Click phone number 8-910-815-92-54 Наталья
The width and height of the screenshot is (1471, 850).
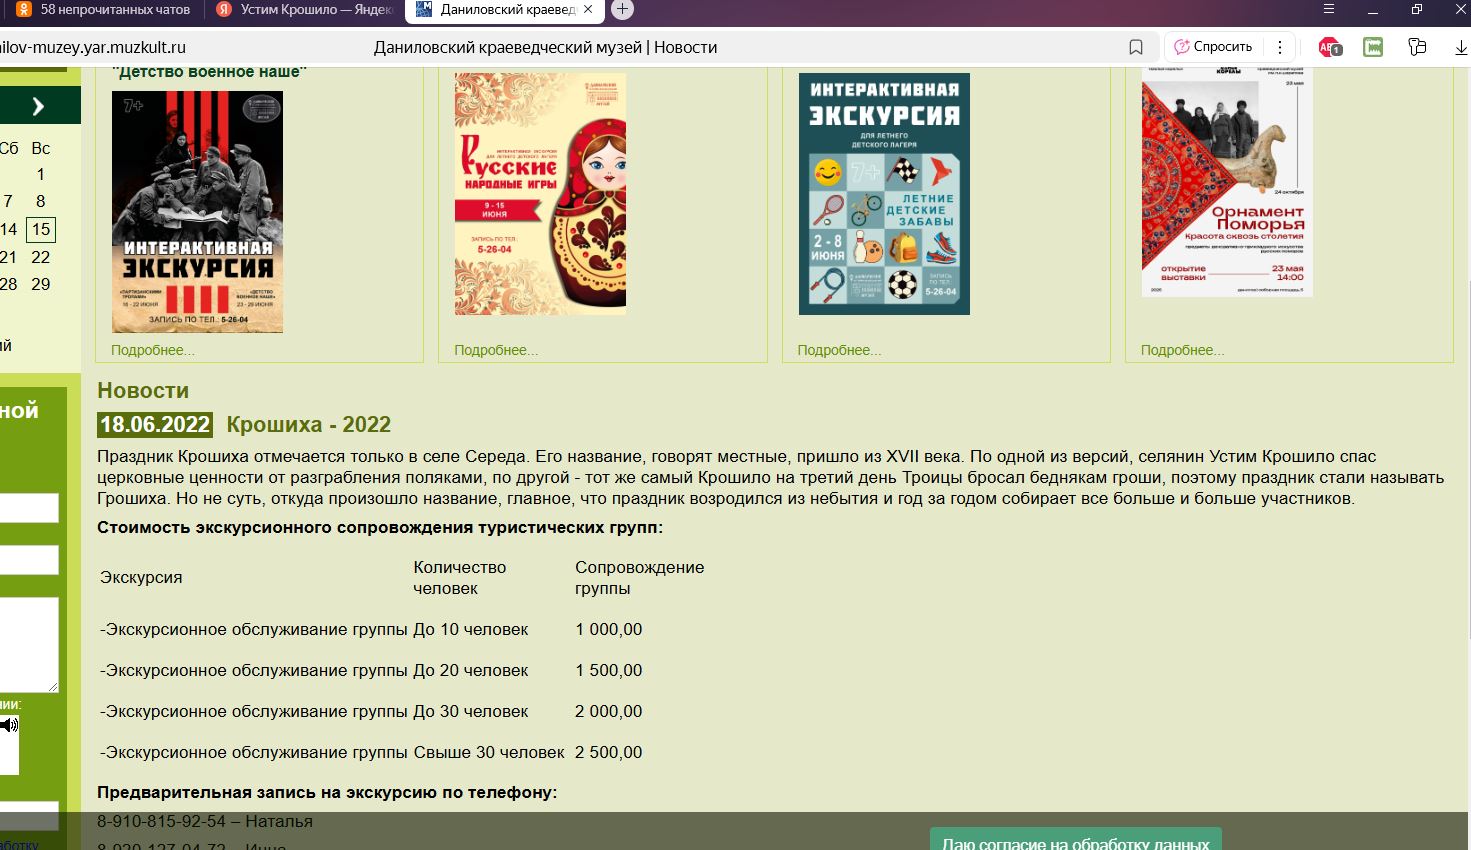pos(205,821)
